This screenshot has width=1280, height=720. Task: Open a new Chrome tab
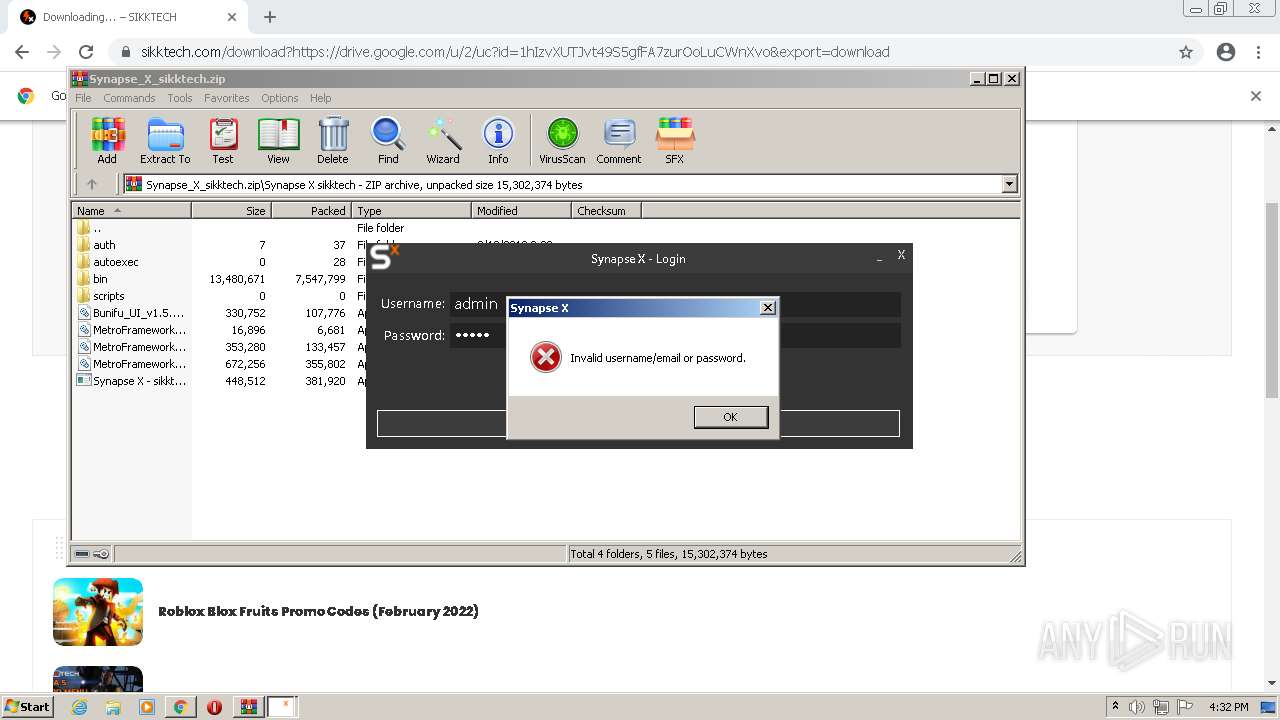click(x=270, y=17)
